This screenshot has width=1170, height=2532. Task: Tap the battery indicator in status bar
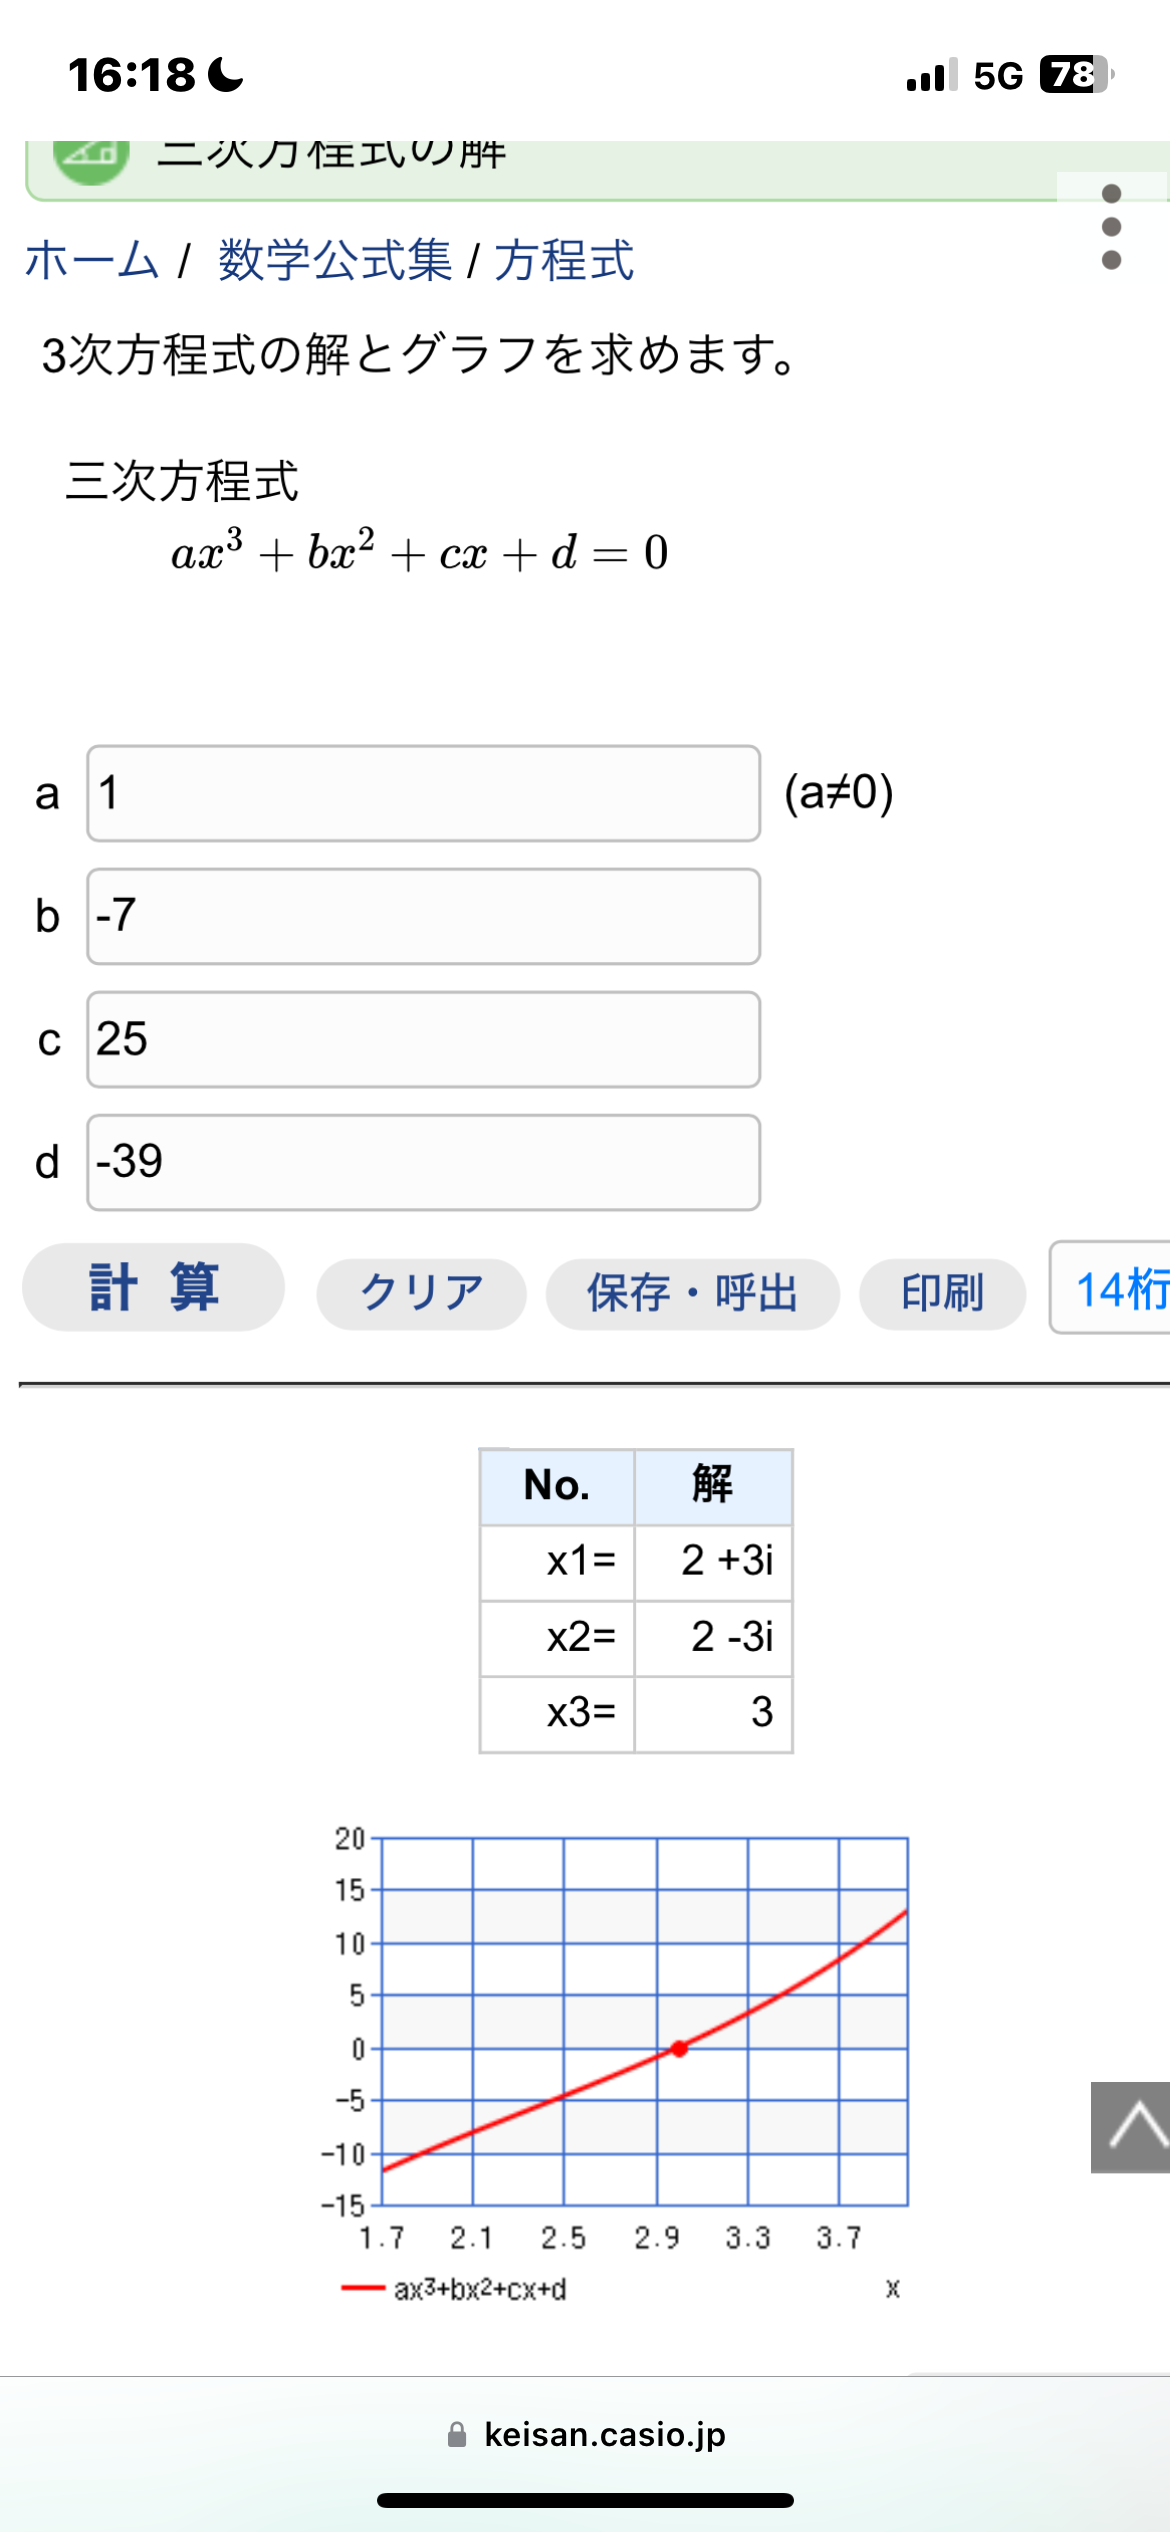click(1075, 75)
